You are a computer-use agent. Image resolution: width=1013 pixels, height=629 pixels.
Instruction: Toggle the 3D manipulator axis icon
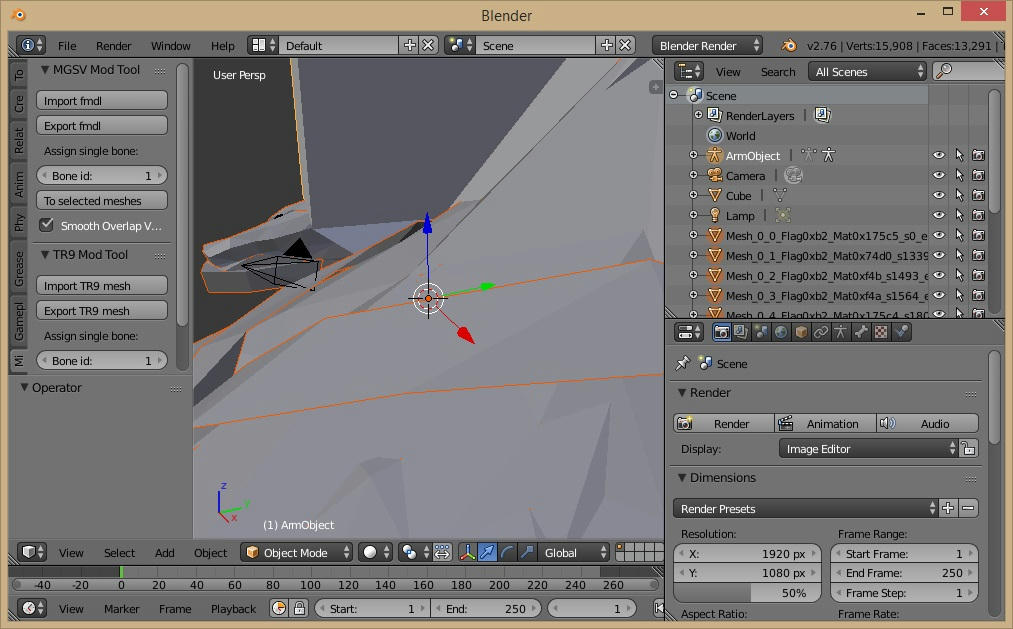click(467, 552)
